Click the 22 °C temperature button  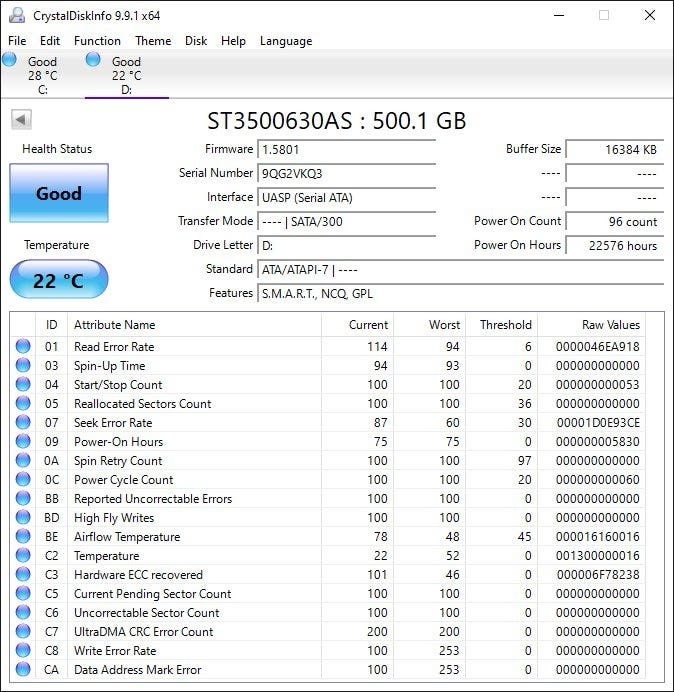[59, 280]
